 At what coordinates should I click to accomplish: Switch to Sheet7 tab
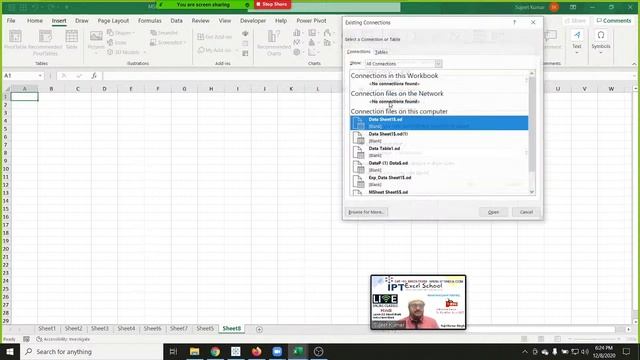[x=179, y=328]
